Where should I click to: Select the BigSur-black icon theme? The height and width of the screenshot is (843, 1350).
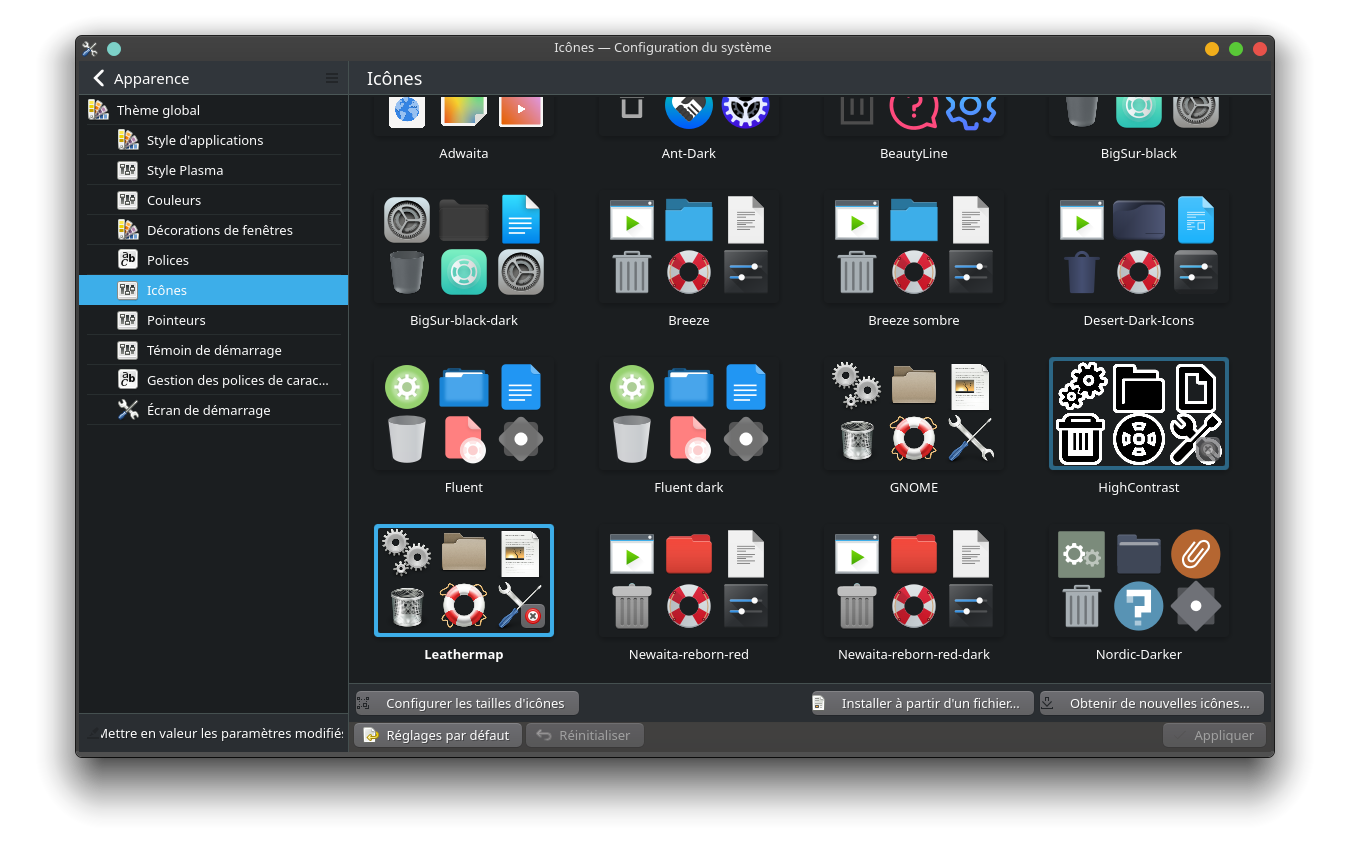[x=1139, y=128]
